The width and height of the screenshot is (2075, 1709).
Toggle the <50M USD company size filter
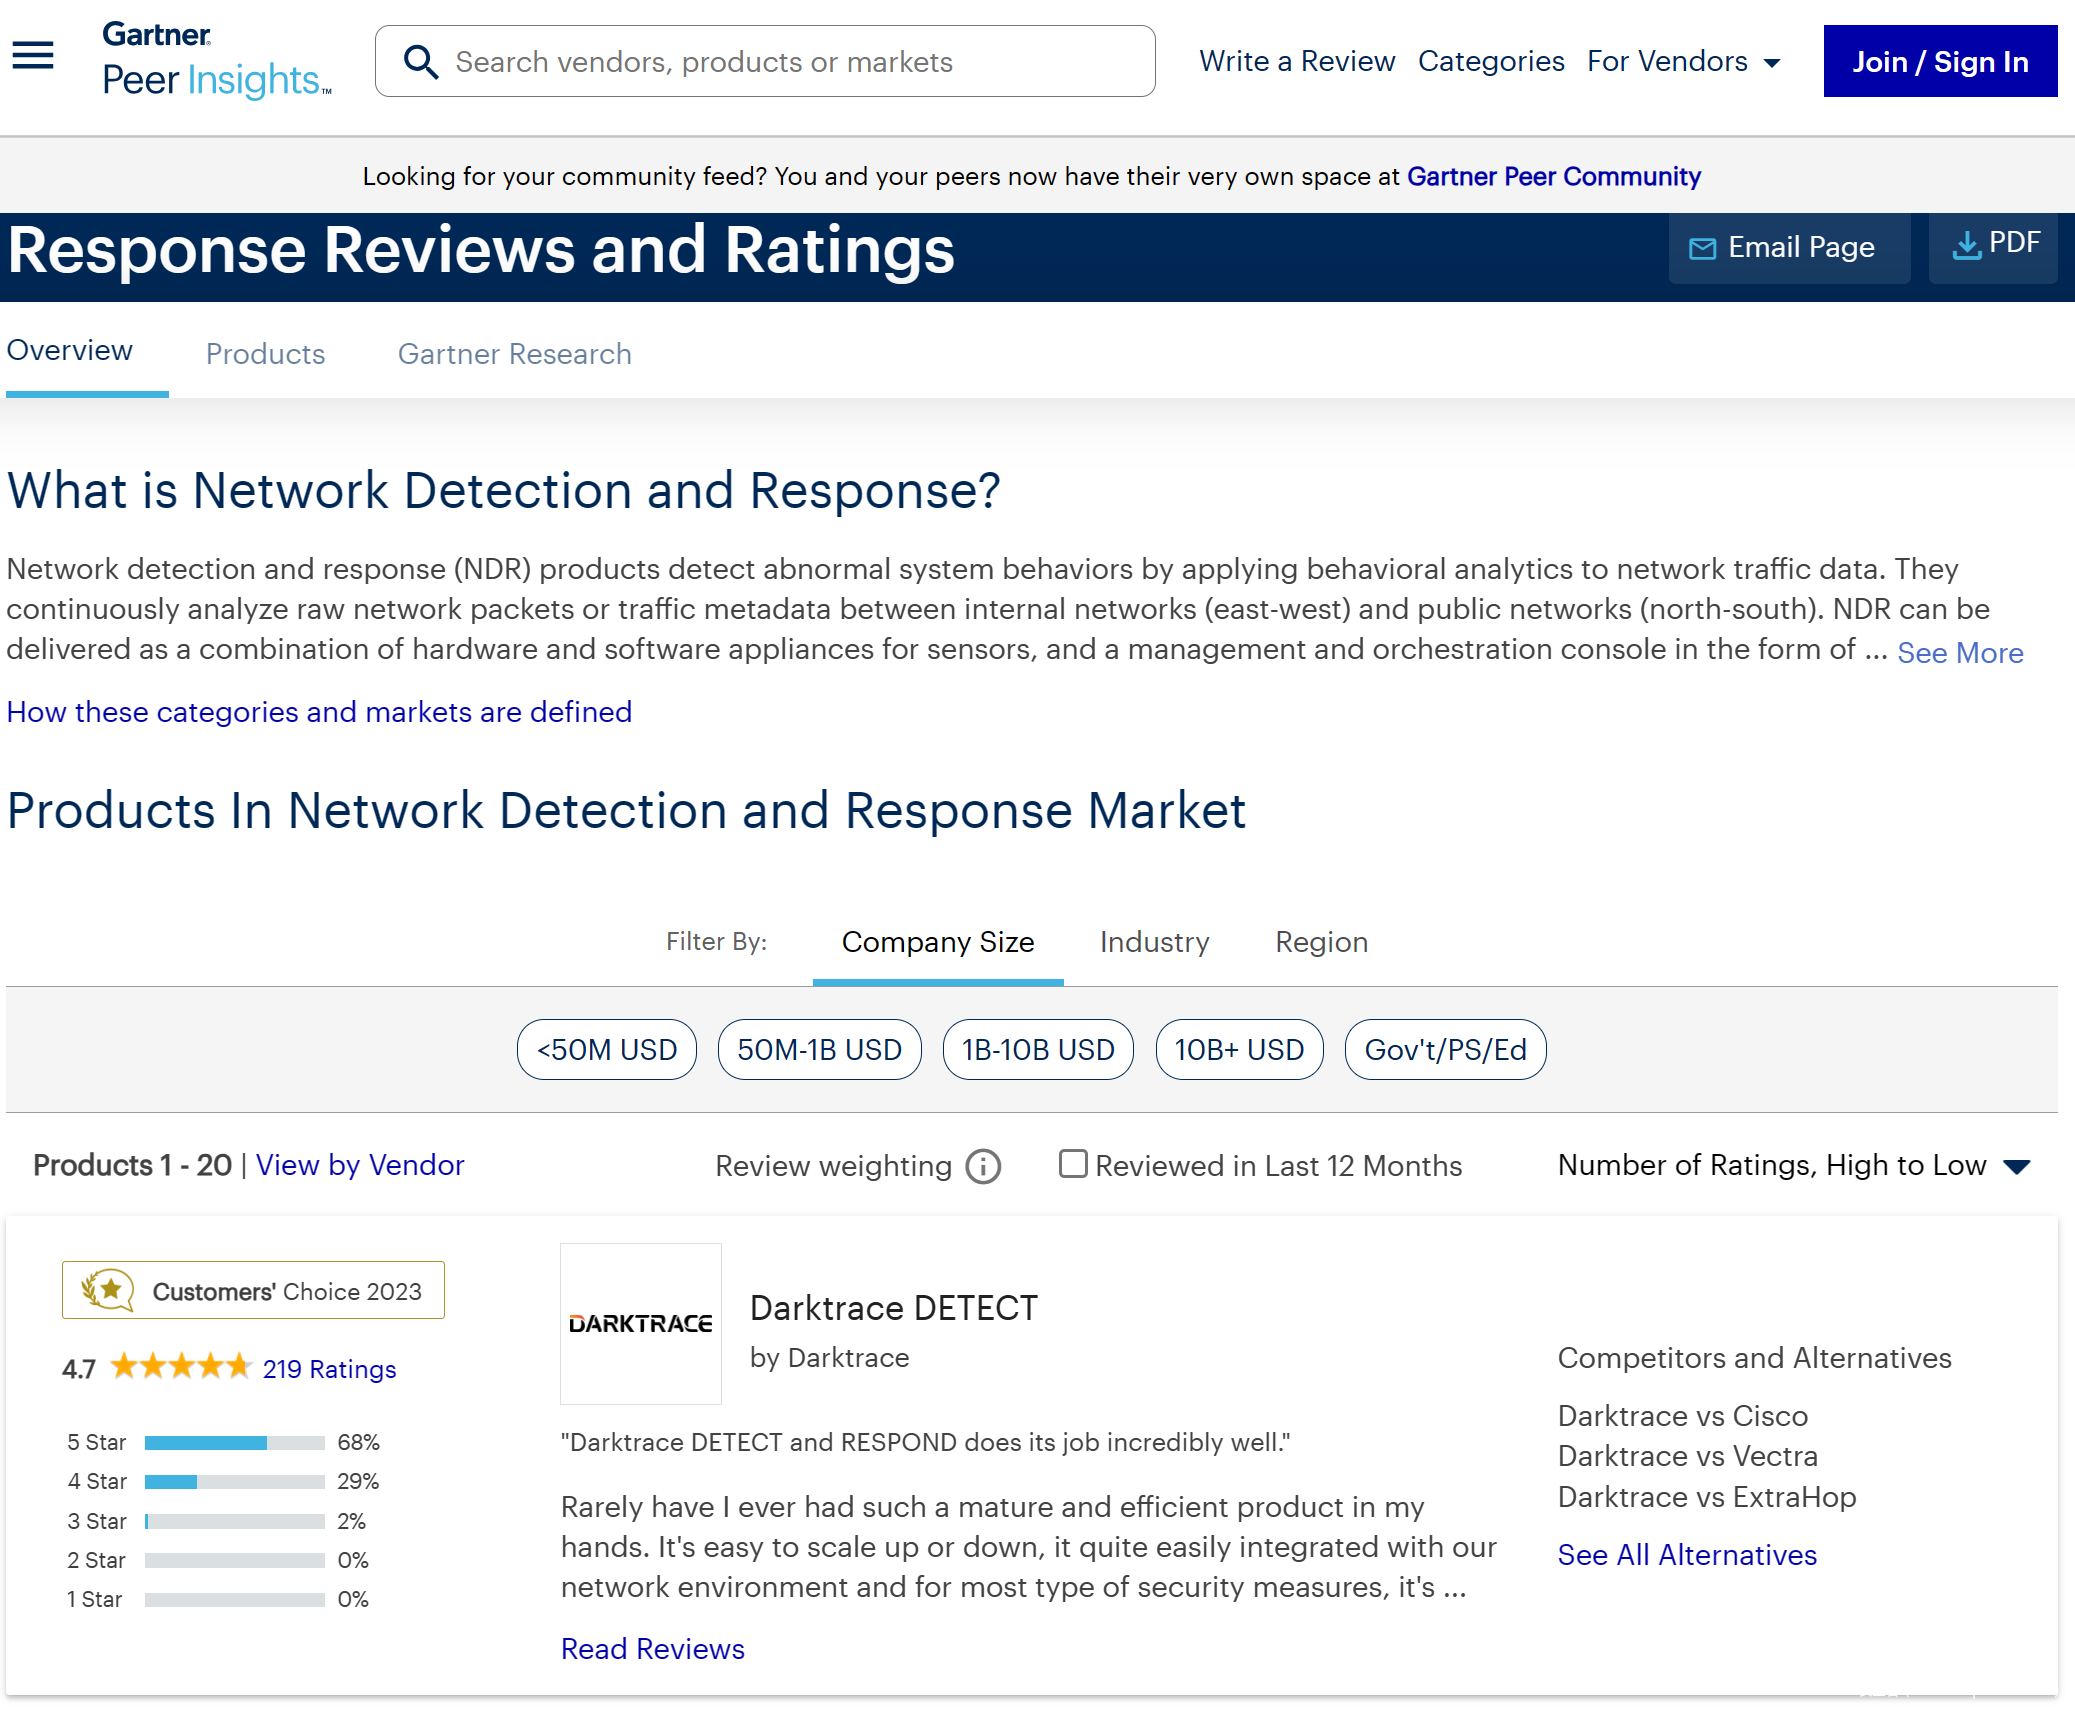tap(607, 1050)
